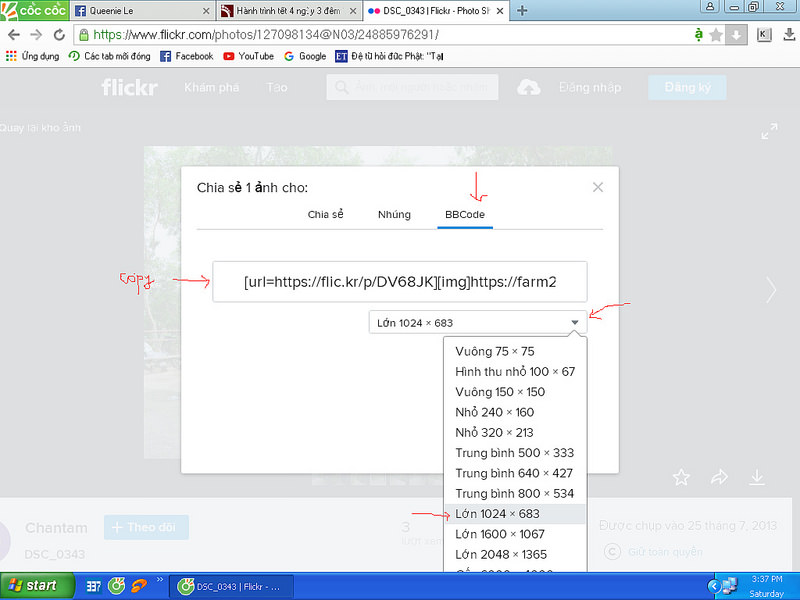Click the flickr logo
The width and height of the screenshot is (800, 600).
pos(130,87)
